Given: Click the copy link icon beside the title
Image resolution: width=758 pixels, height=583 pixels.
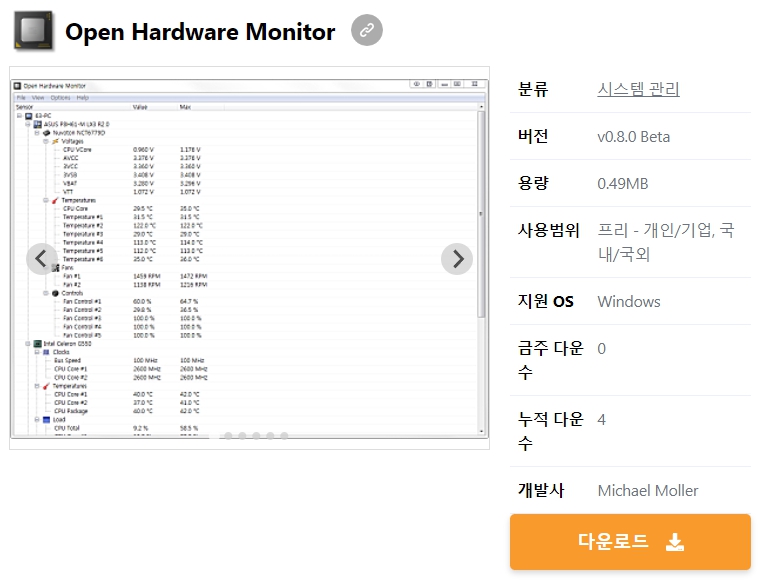Looking at the screenshot, I should click(366, 30).
